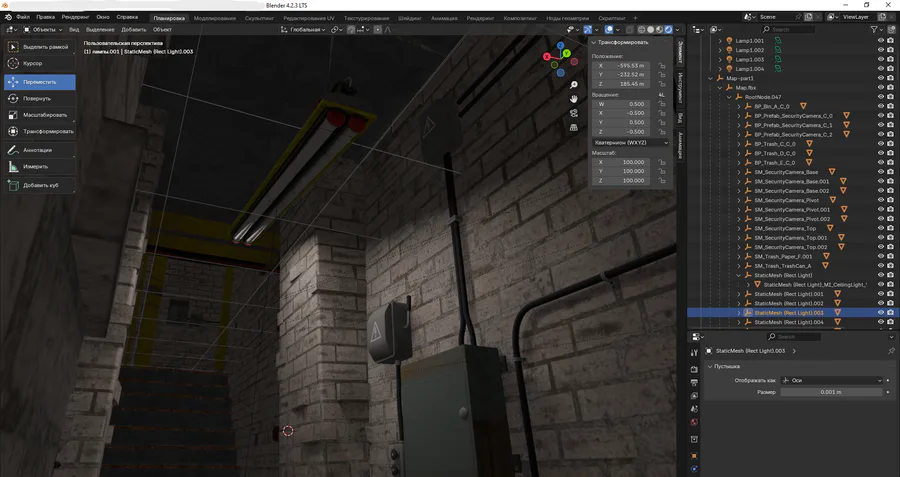This screenshot has height=477, width=900.
Task: Click the zoom magnifier in viewport navigation
Action: 573,85
